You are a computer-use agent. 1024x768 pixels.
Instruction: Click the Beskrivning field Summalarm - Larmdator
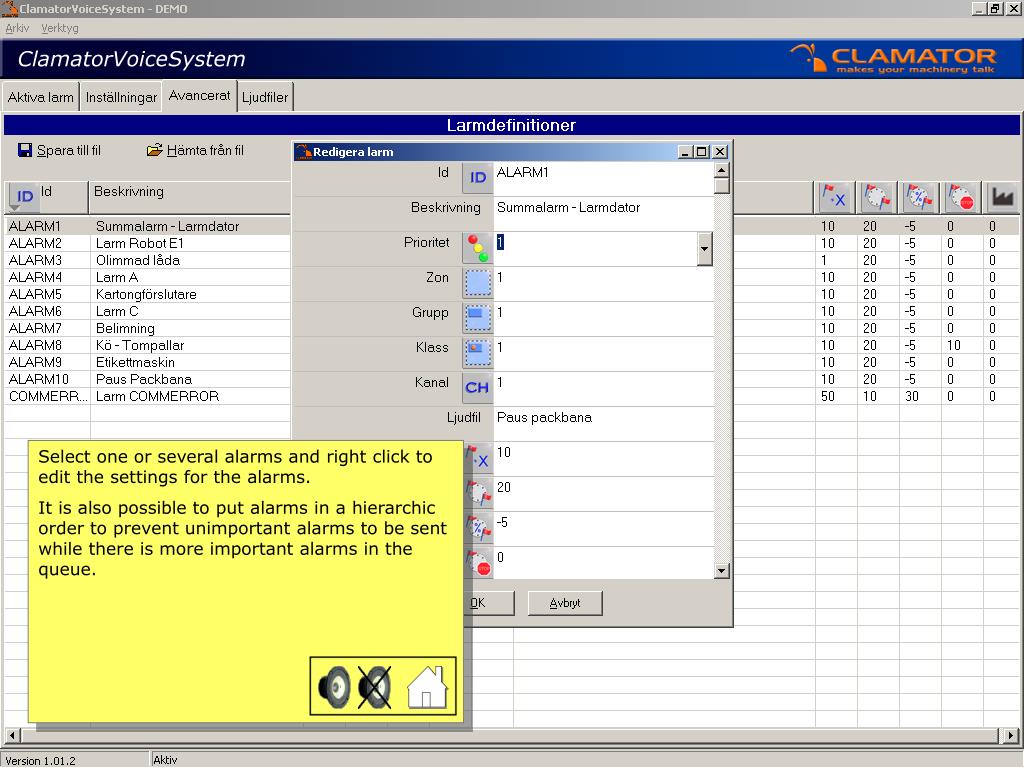click(x=603, y=213)
